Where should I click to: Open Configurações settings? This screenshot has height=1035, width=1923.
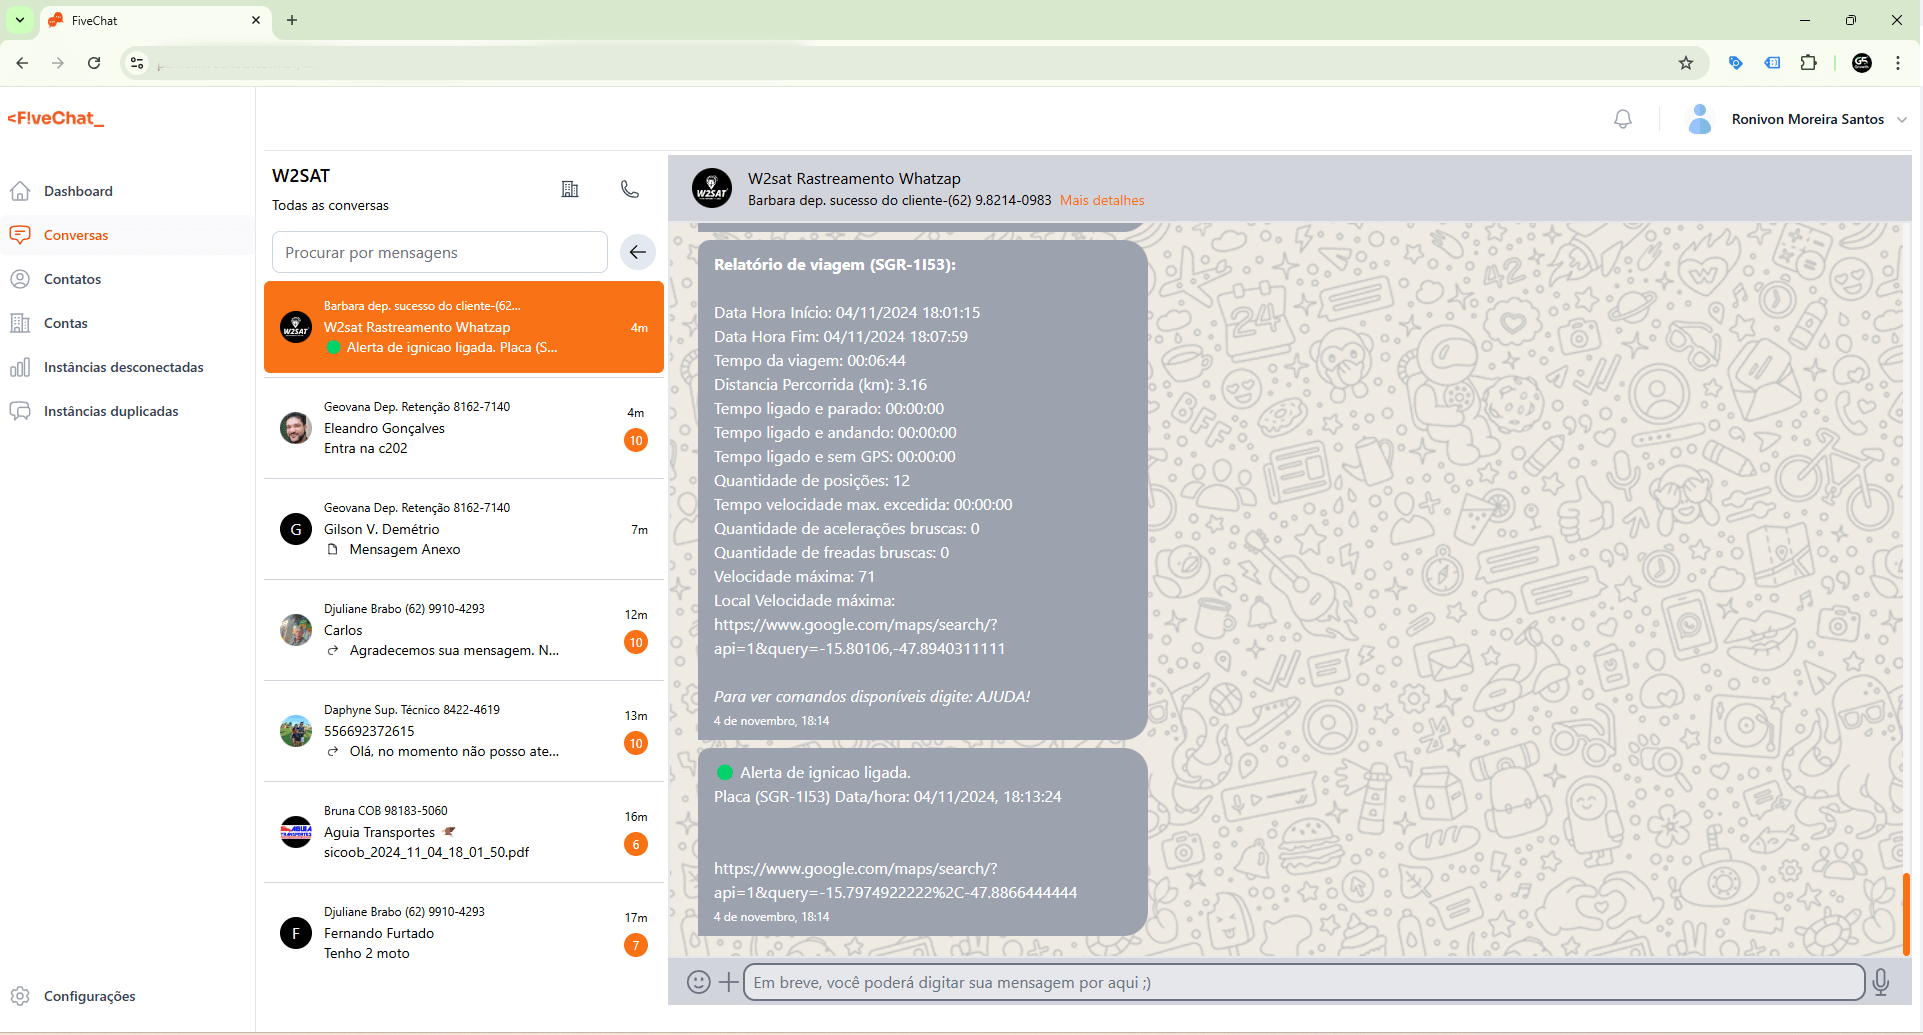[x=90, y=996]
